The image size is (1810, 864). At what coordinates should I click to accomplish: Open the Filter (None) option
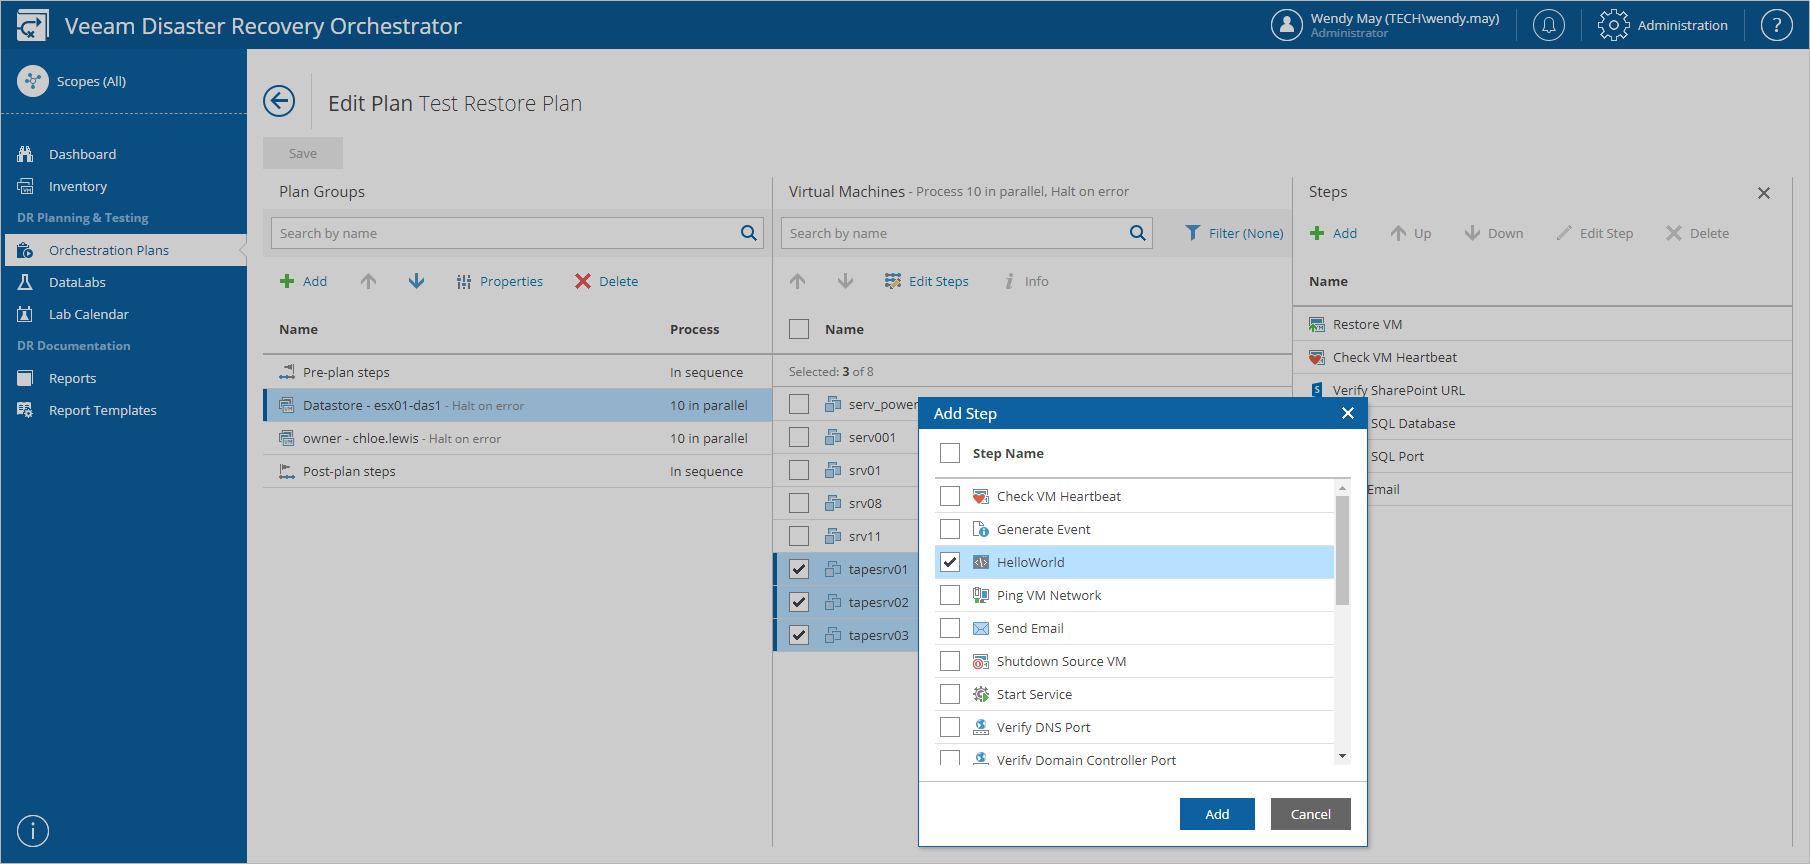pyautogui.click(x=1234, y=233)
